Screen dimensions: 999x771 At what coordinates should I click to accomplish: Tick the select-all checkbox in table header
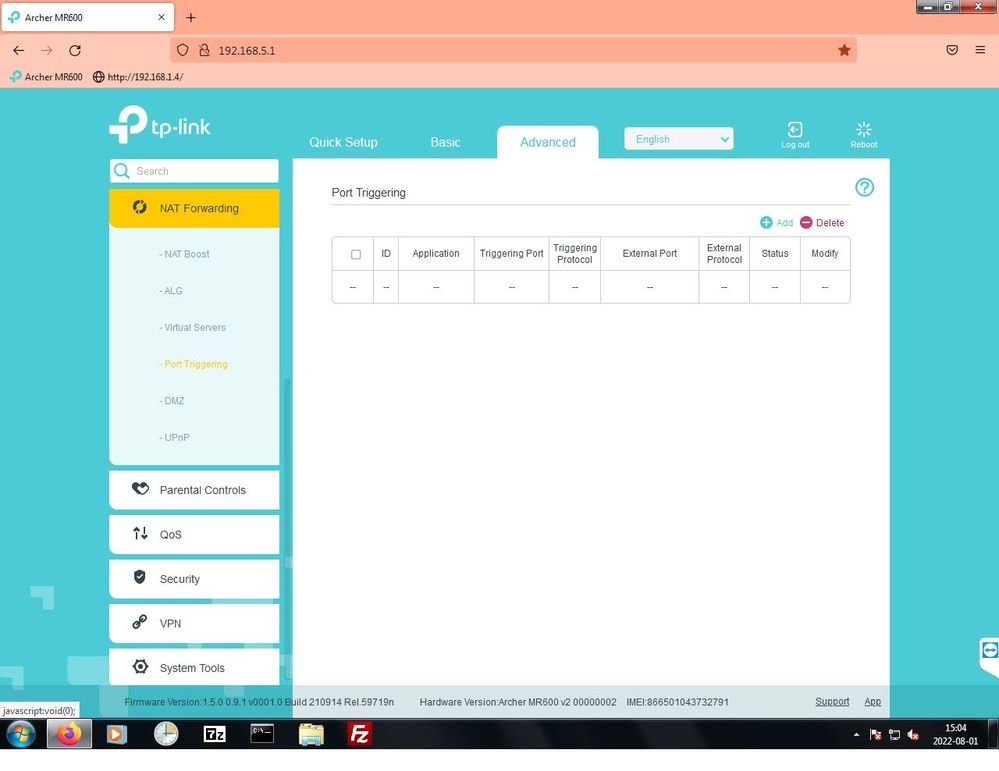(x=356, y=254)
